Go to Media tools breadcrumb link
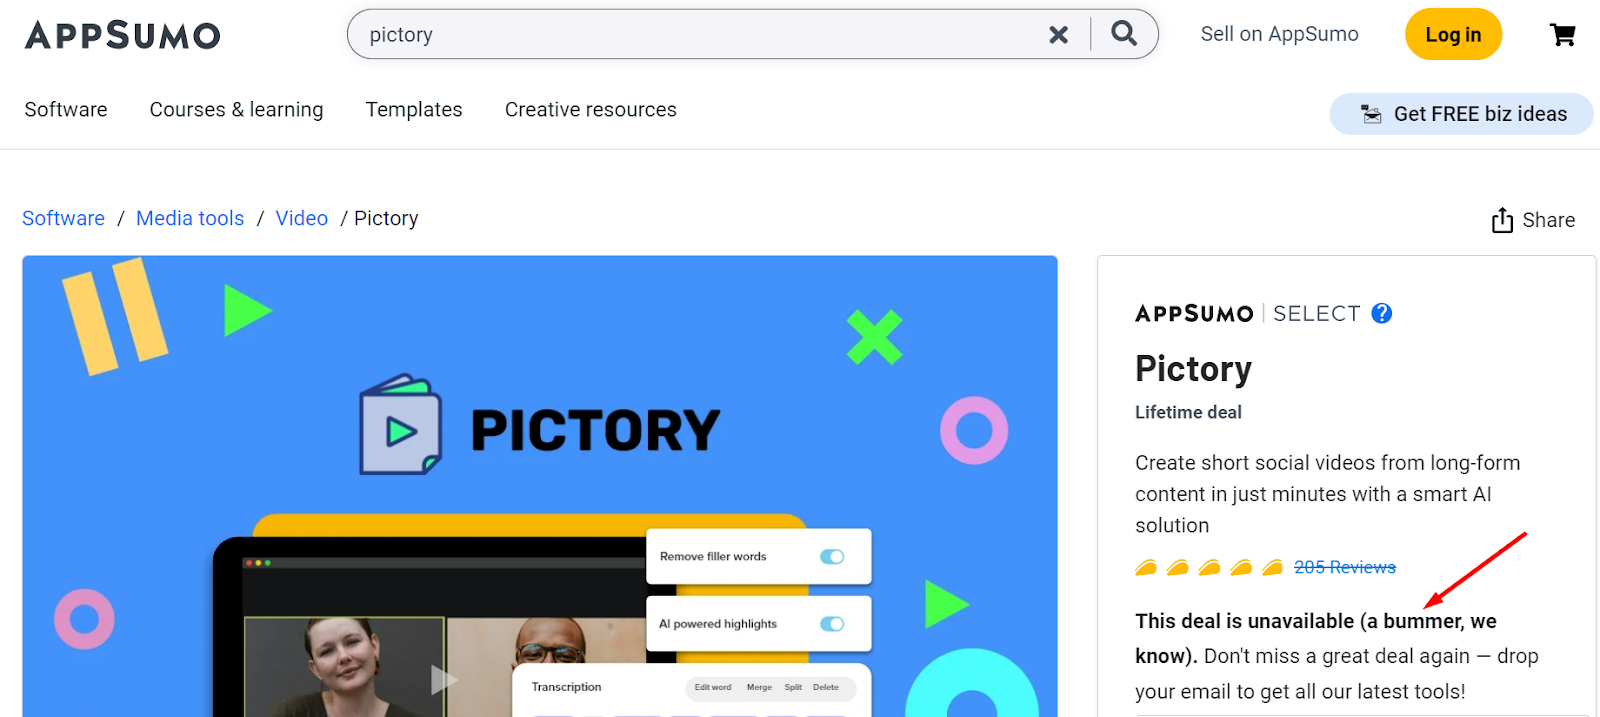The image size is (1600, 717). 190,218
